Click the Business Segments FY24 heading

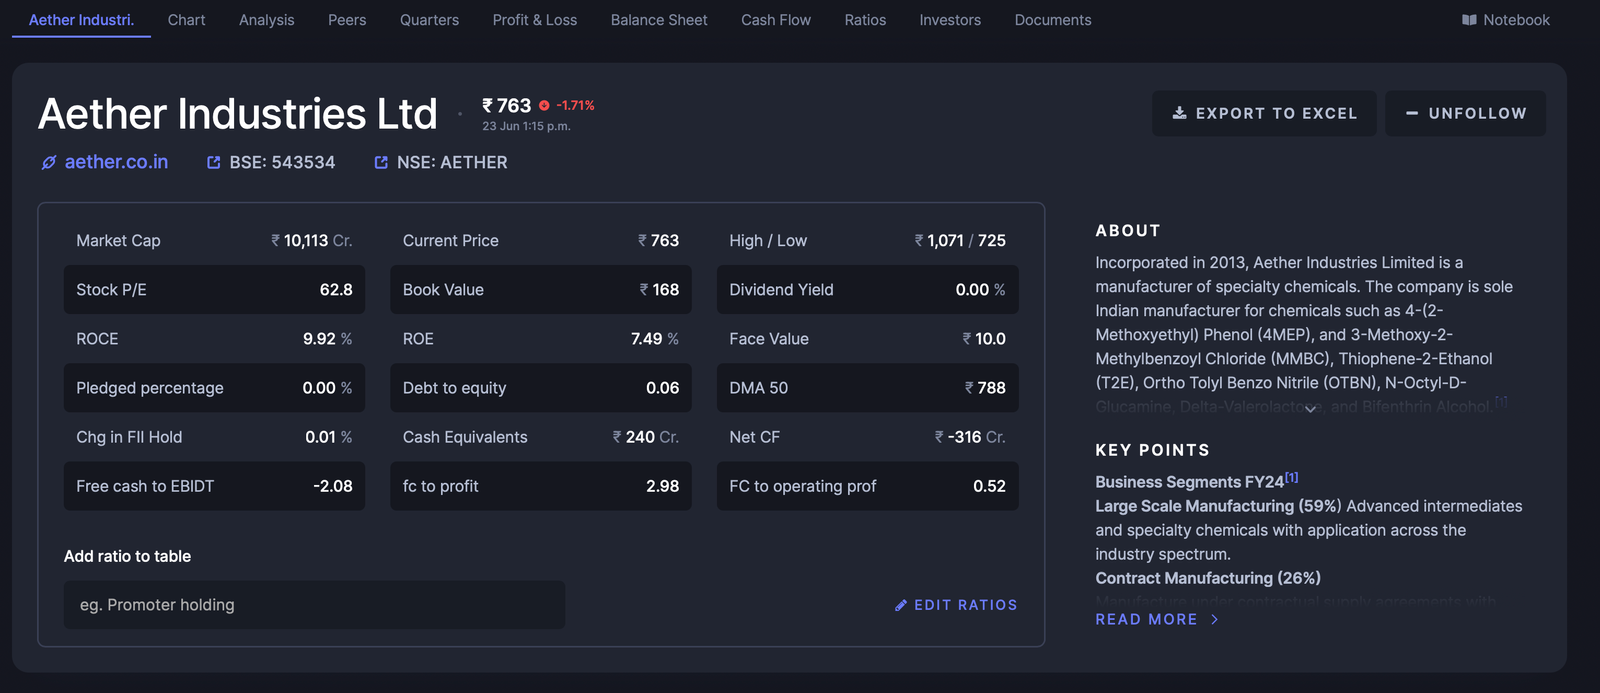click(x=1189, y=482)
